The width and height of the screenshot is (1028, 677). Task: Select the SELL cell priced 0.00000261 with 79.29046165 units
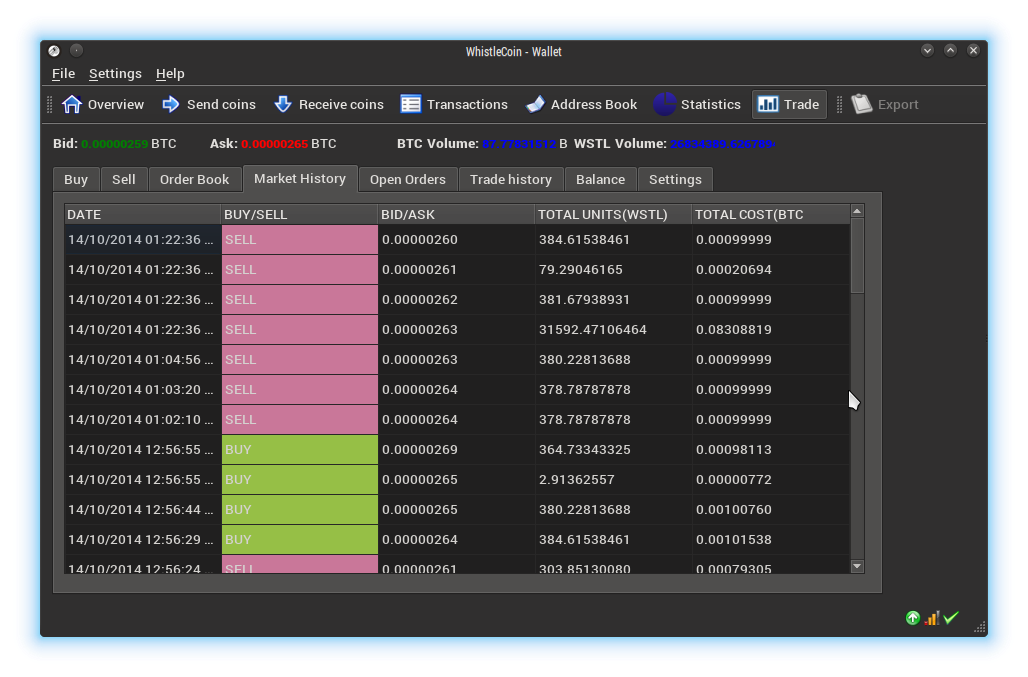click(300, 270)
